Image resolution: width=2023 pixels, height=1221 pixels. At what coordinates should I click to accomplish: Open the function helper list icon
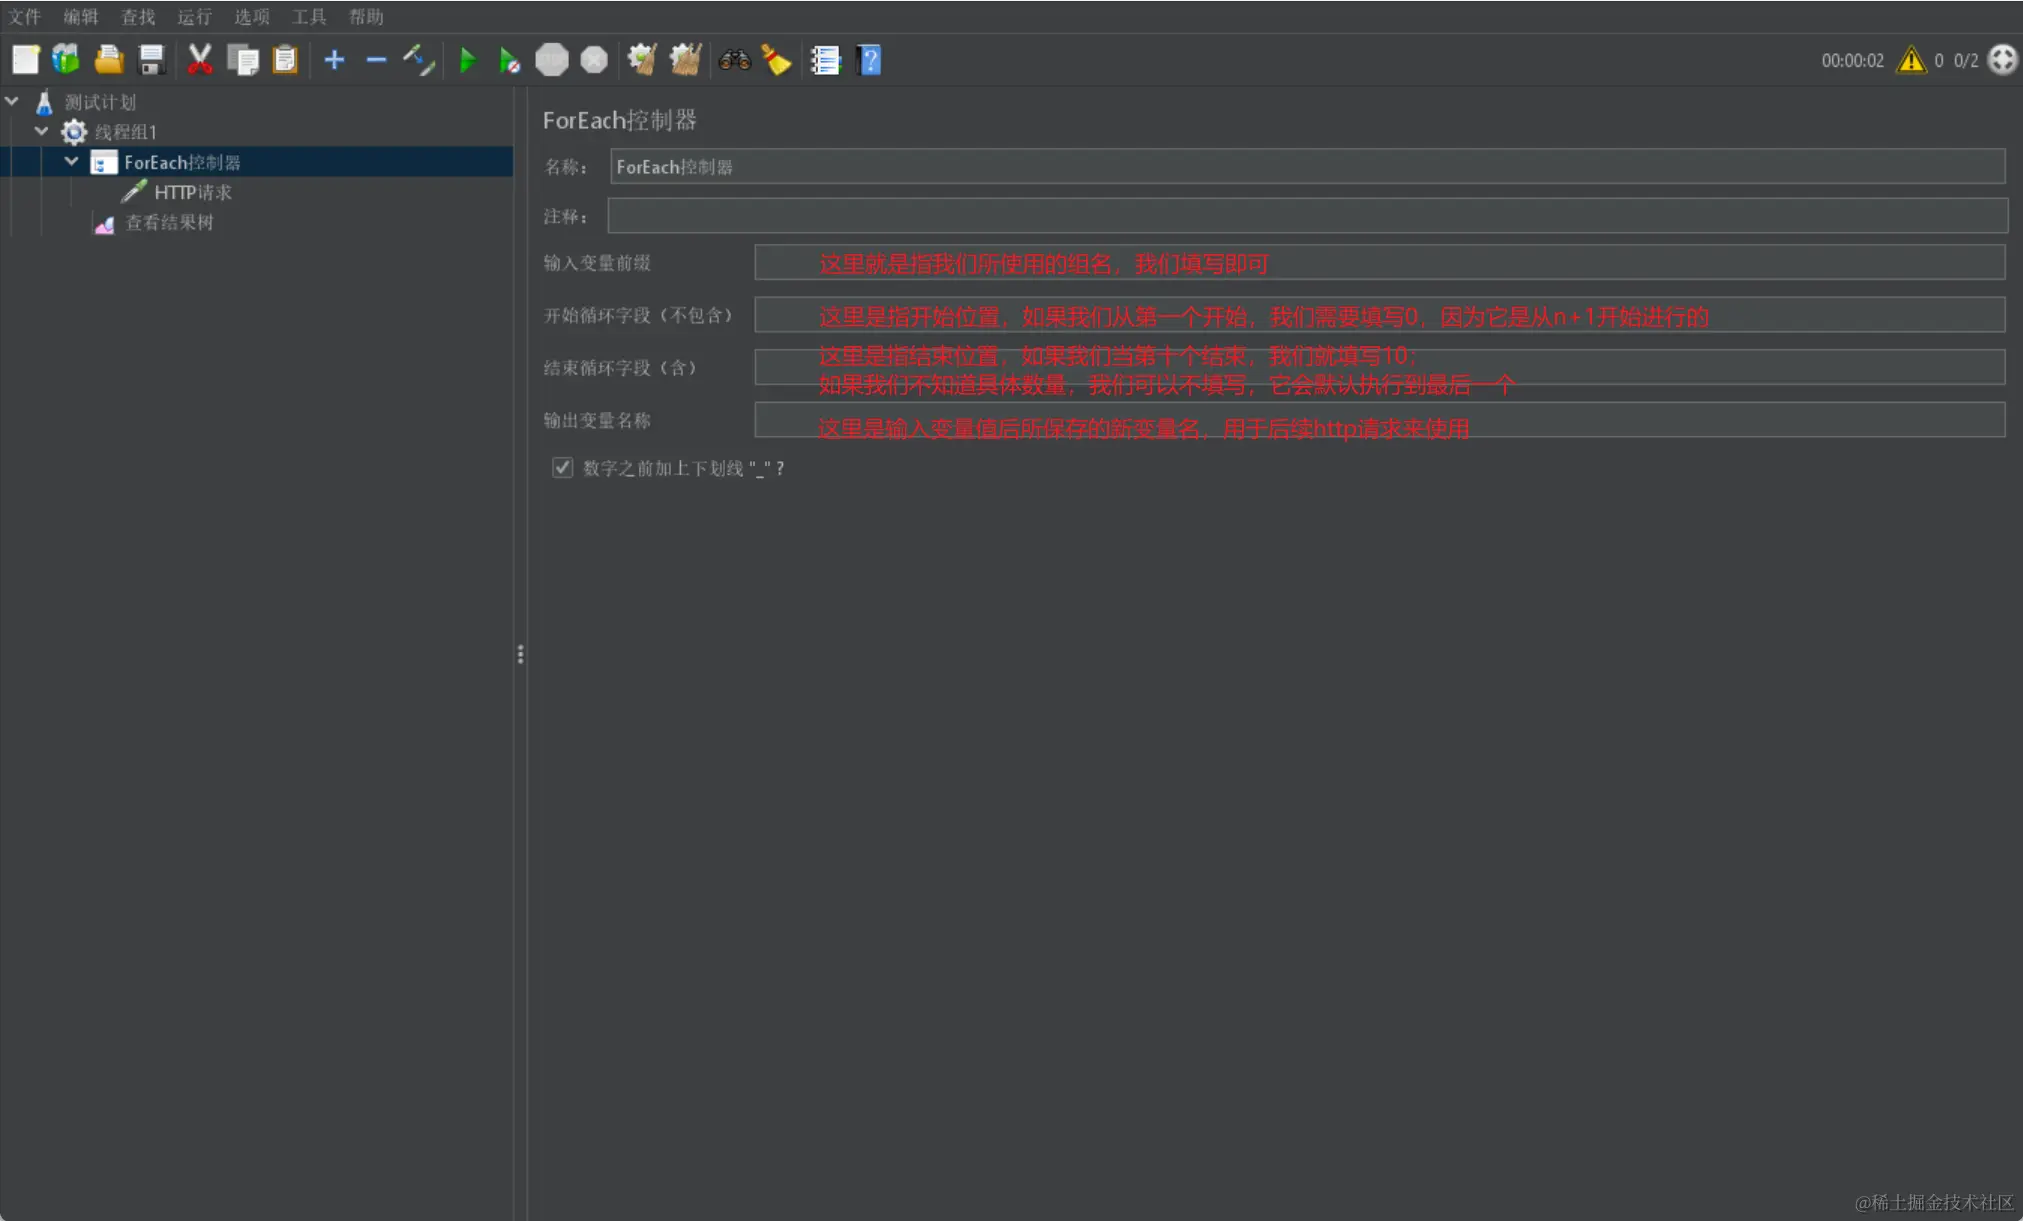coord(825,61)
